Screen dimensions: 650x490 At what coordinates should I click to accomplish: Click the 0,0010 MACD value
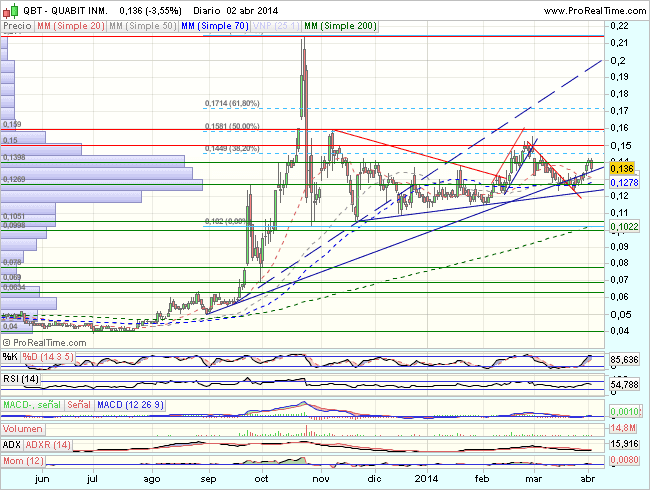[624, 412]
